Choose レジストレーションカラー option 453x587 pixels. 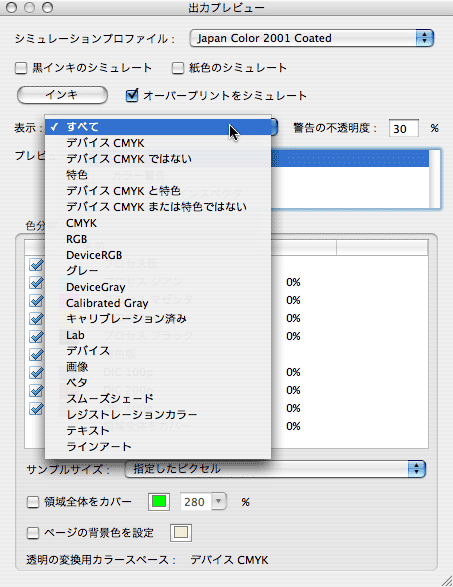click(158, 415)
